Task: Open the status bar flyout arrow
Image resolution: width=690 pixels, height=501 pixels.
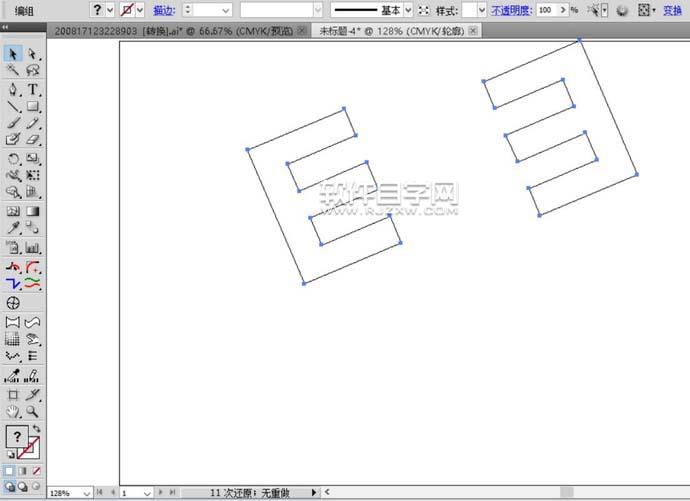Action: click(x=314, y=493)
